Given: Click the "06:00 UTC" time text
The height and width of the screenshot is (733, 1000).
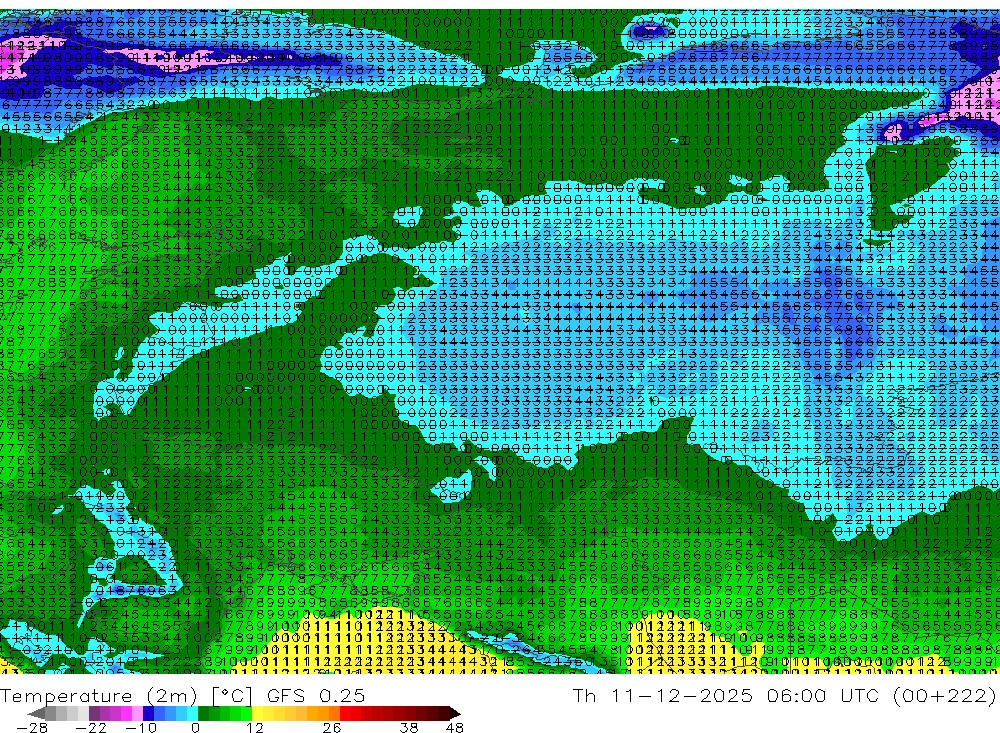Looking at the screenshot, I should [825, 695].
